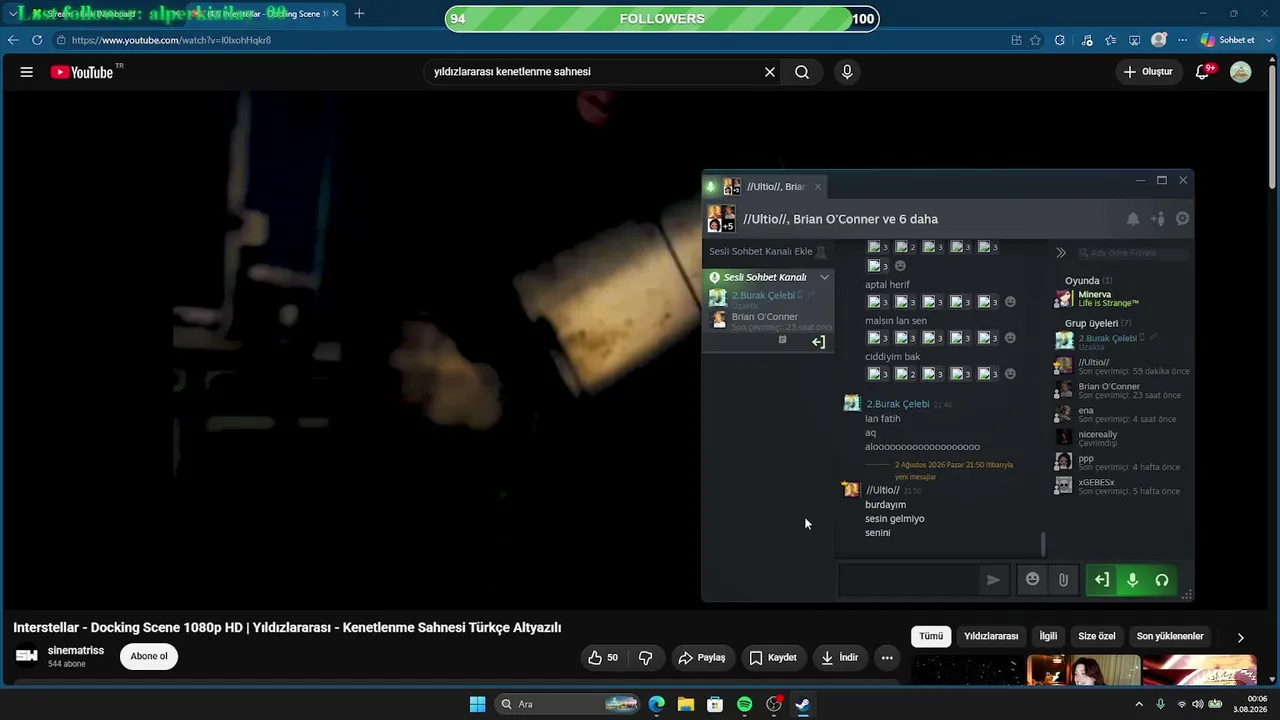
Task: Open the Steam chat emoticon picker
Action: click(1033, 580)
